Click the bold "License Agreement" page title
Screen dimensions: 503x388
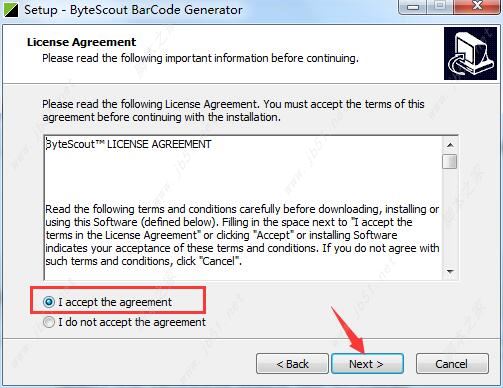coord(81,42)
